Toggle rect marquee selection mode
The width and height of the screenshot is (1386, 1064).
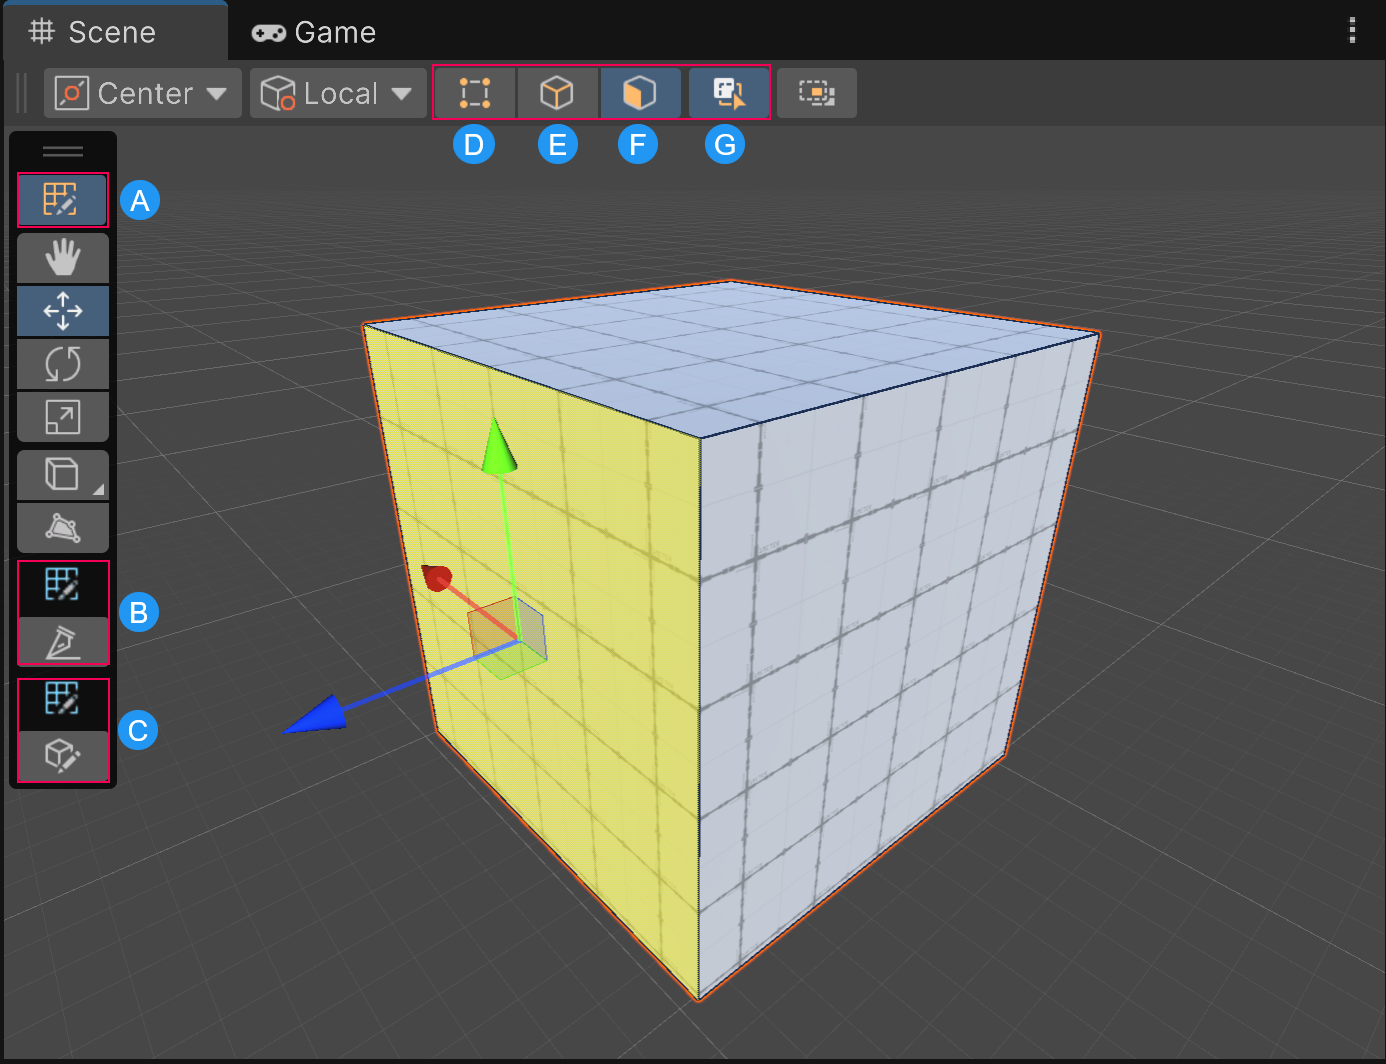[816, 92]
